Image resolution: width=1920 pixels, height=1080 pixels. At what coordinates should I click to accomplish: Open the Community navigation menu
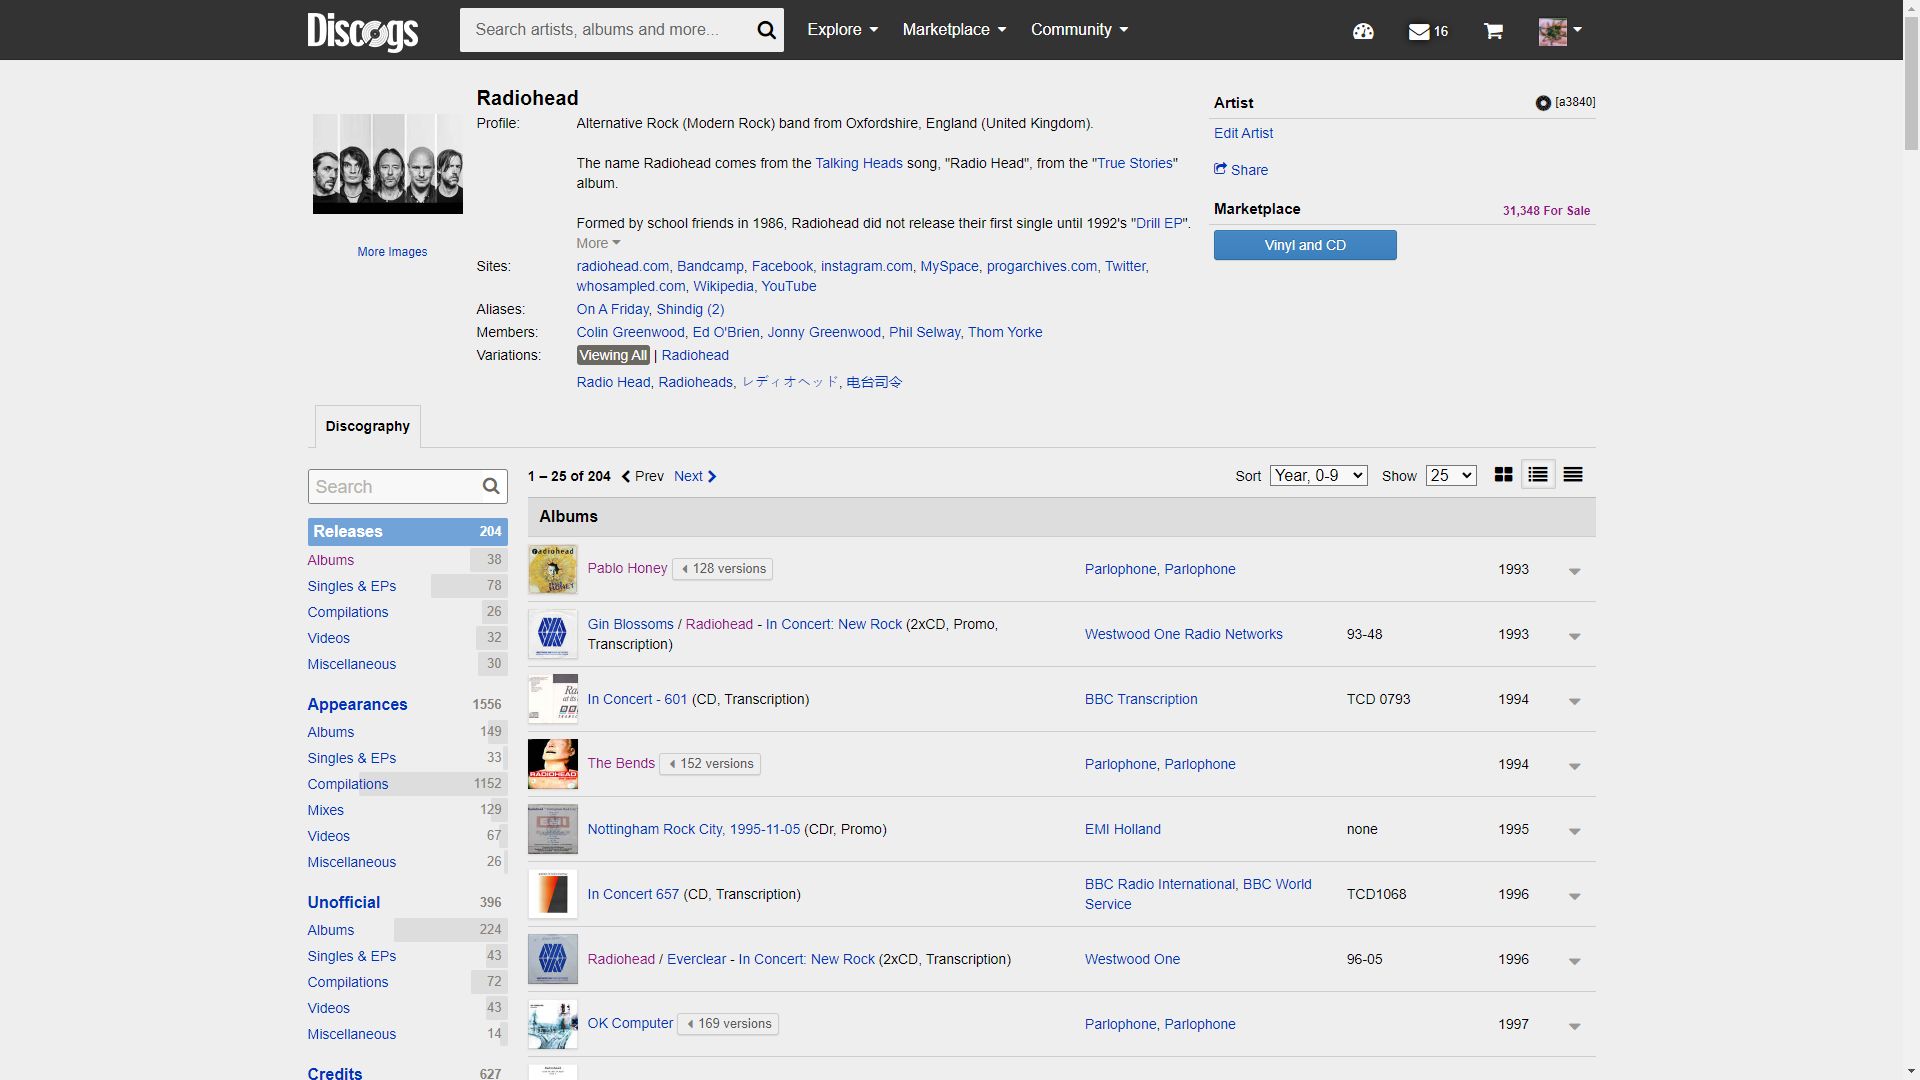click(1079, 29)
